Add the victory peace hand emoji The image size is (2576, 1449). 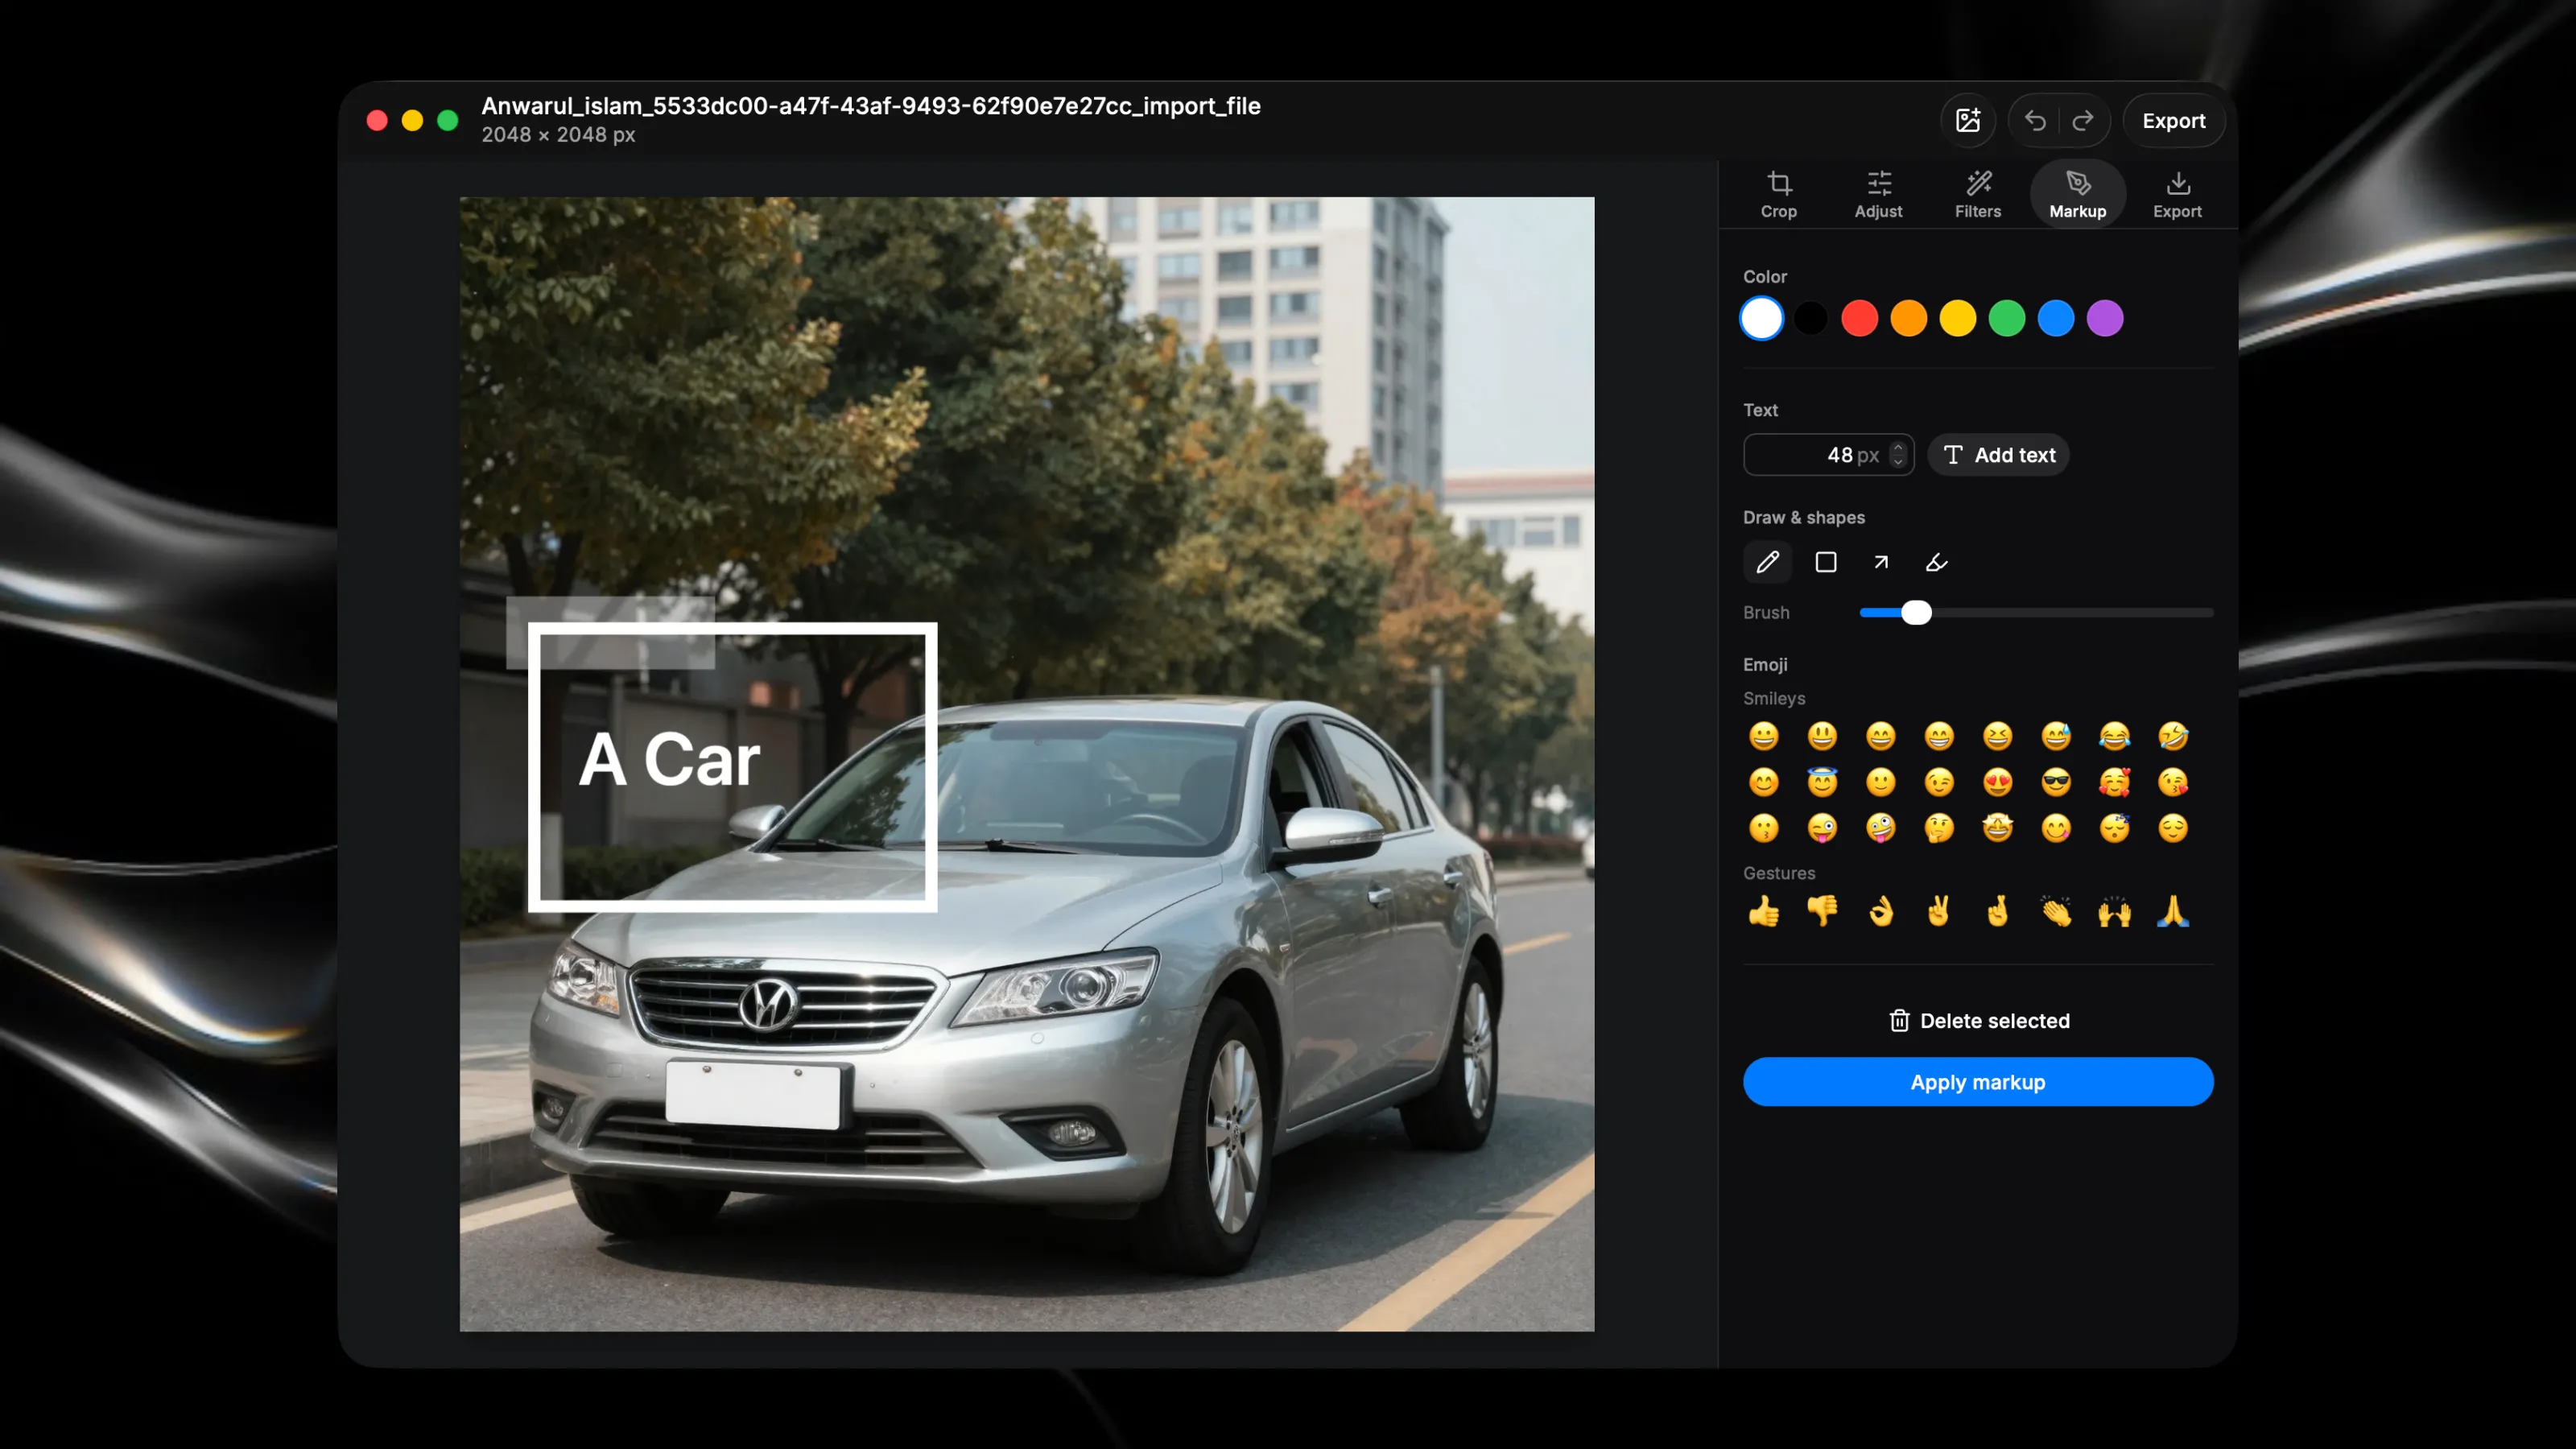pos(1939,911)
